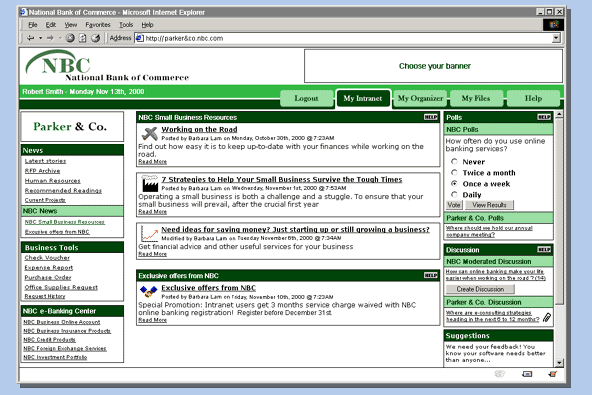This screenshot has height=395, width=592.
Task: Select the Once a week poll option
Action: (x=455, y=184)
